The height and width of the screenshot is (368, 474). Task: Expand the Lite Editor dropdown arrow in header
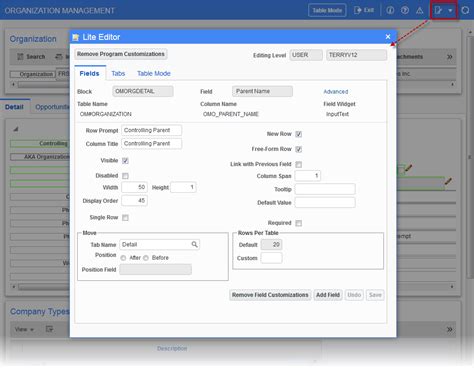click(450, 11)
